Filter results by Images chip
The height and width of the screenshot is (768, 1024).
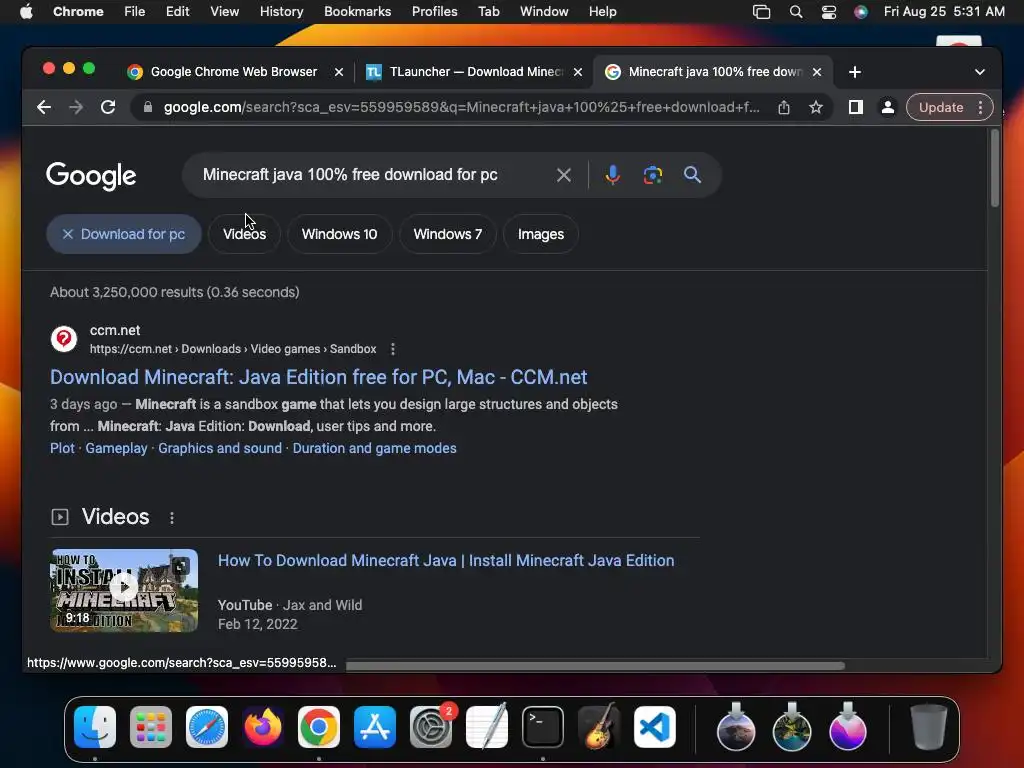(x=541, y=234)
